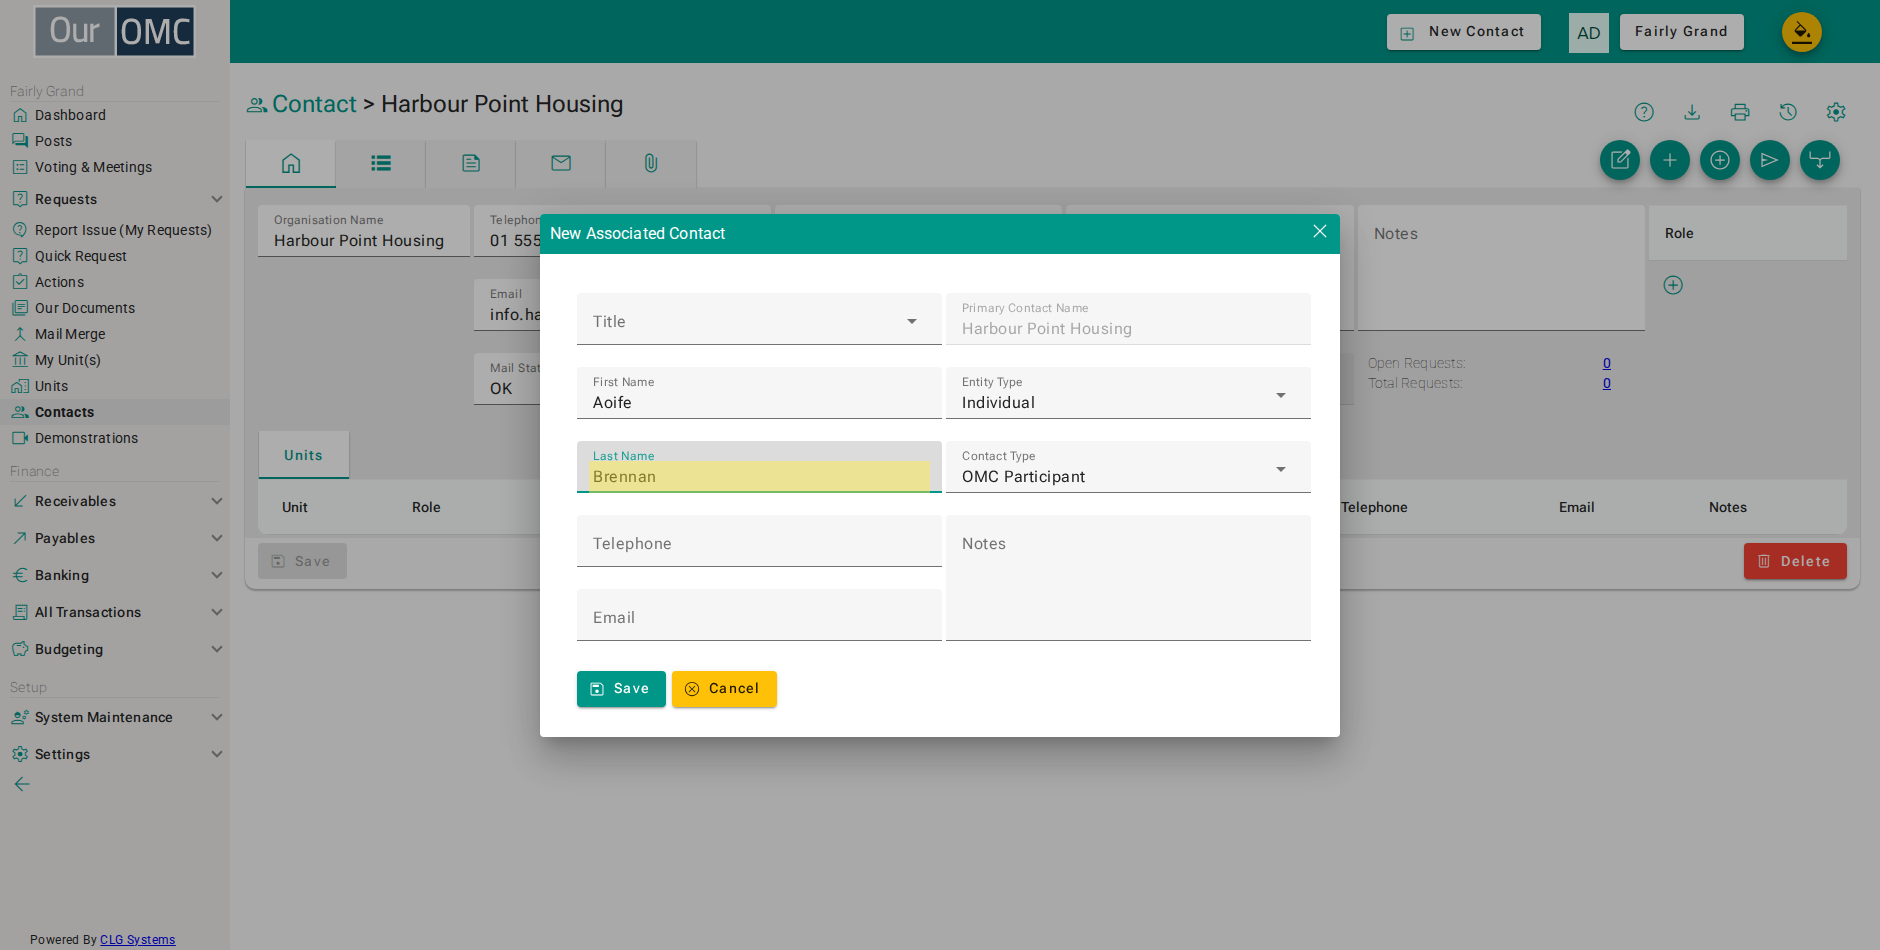
Task: Click the send arrow round button
Action: tap(1770, 160)
